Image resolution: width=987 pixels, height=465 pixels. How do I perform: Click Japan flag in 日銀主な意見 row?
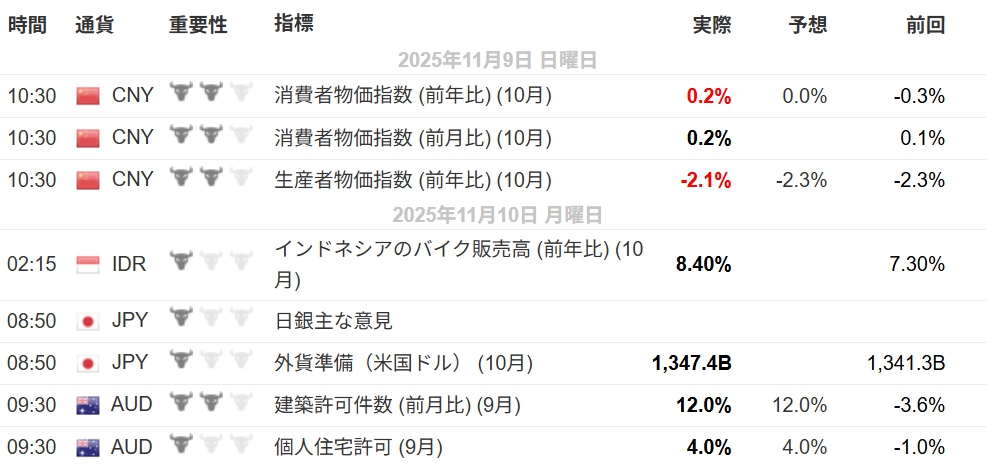tap(89, 321)
